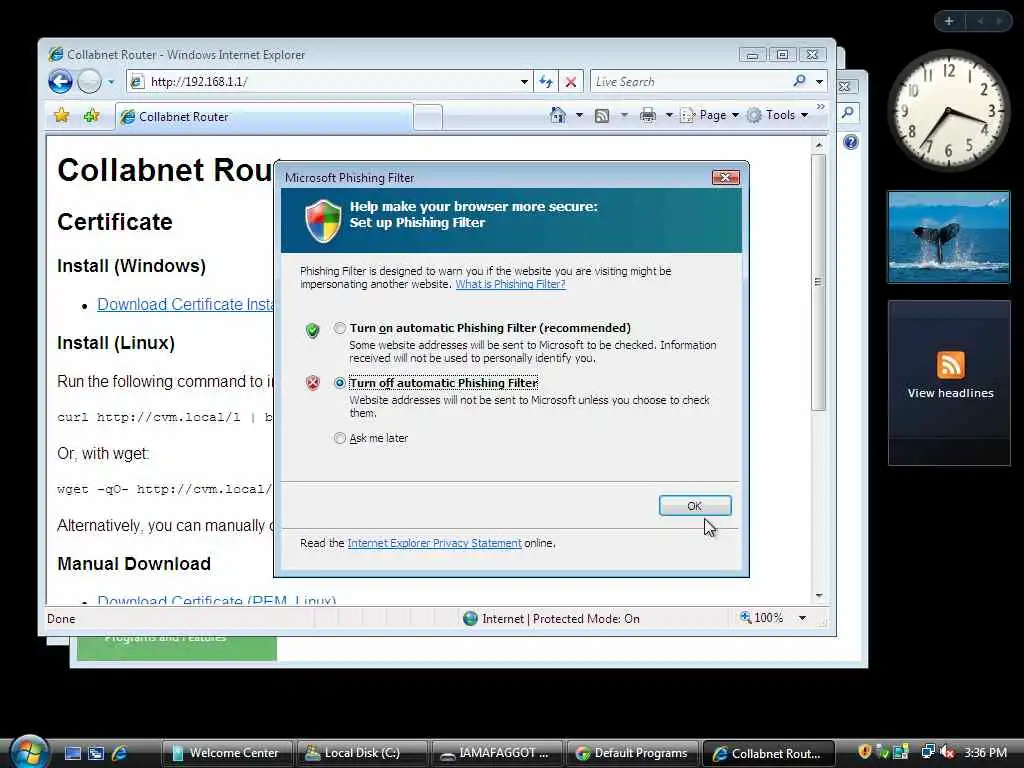Click the search icon in background window
Image resolution: width=1024 pixels, height=768 pixels.
click(848, 112)
